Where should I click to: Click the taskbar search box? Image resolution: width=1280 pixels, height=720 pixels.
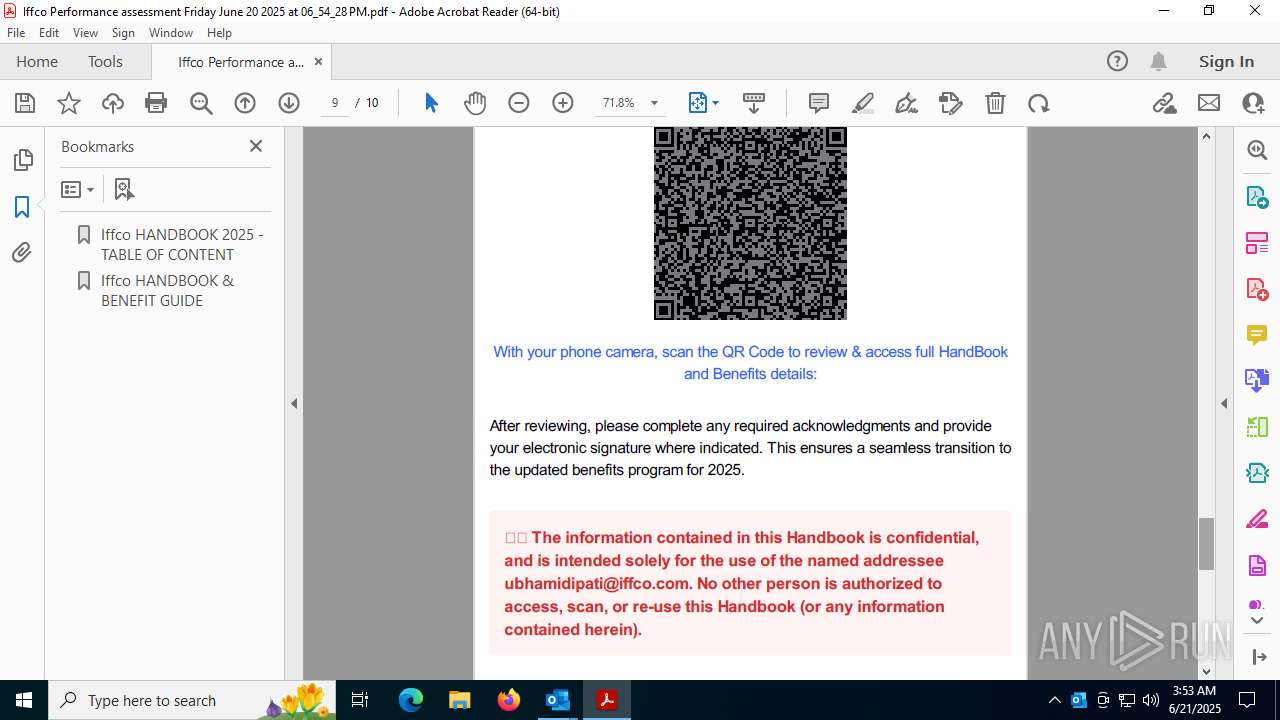pyautogui.click(x=193, y=700)
